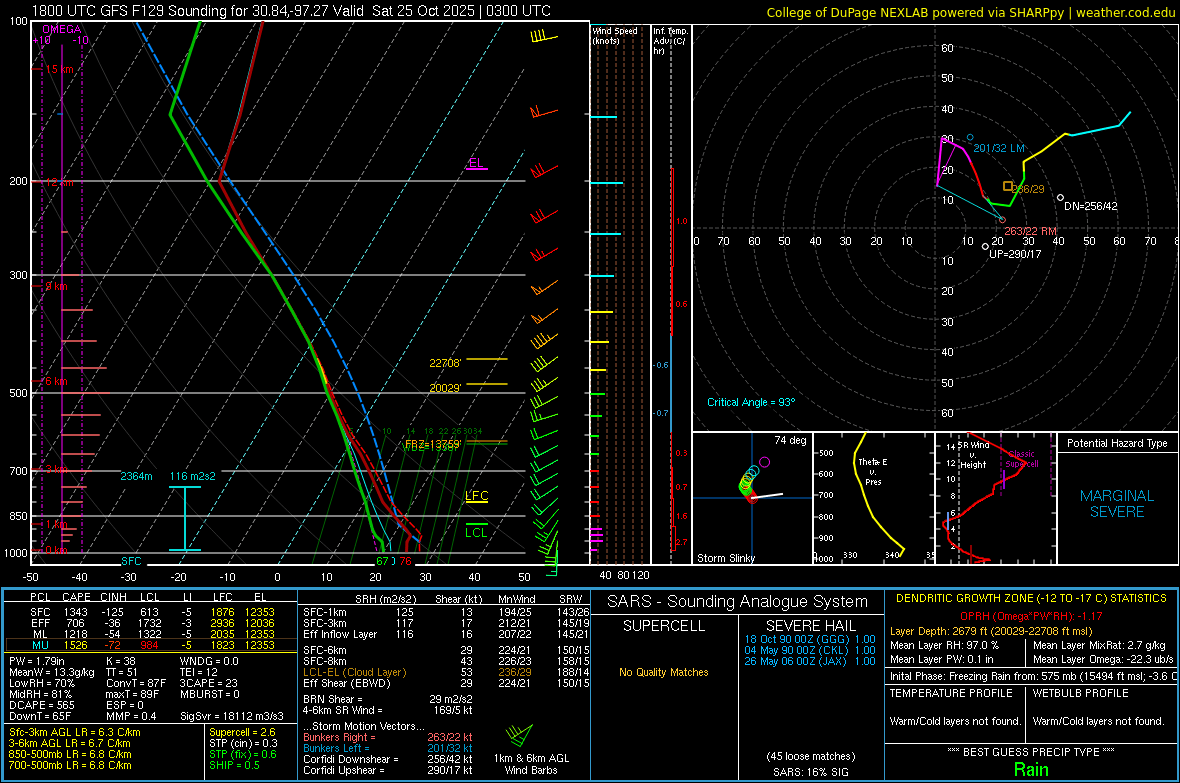Click the No Quality Matches supercell text
The image size is (1180, 783).
click(664, 672)
